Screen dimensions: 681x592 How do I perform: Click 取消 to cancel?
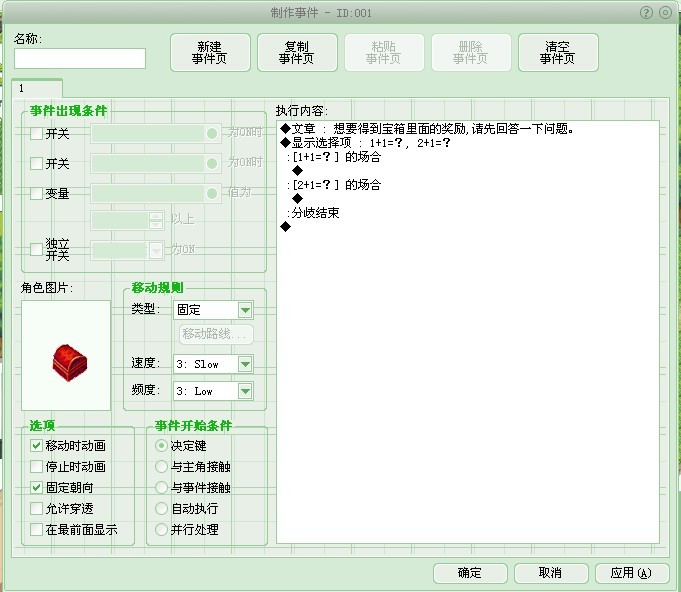click(551, 573)
